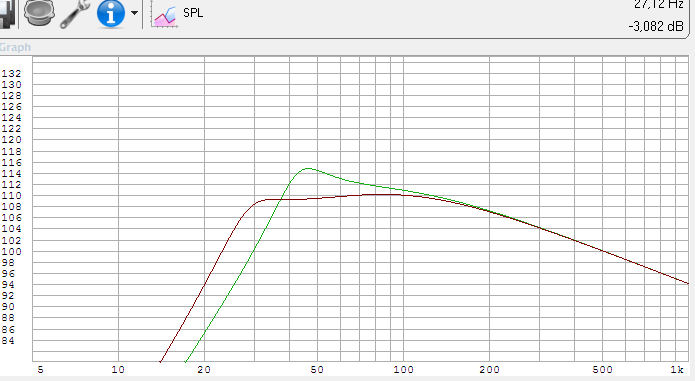Image resolution: width=695 pixels, height=381 pixels.
Task: Click the 132 dB vertical axis label
Action: (11, 74)
